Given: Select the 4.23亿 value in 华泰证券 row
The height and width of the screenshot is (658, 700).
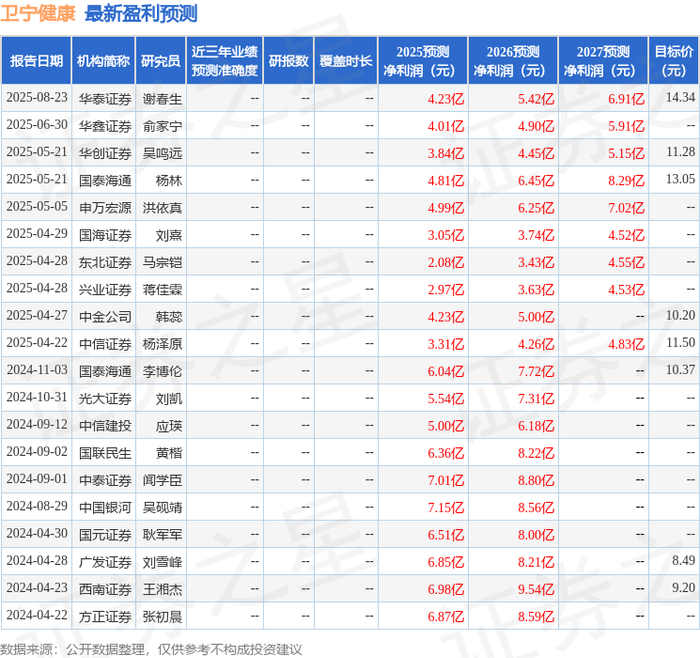Looking at the screenshot, I should (446, 99).
